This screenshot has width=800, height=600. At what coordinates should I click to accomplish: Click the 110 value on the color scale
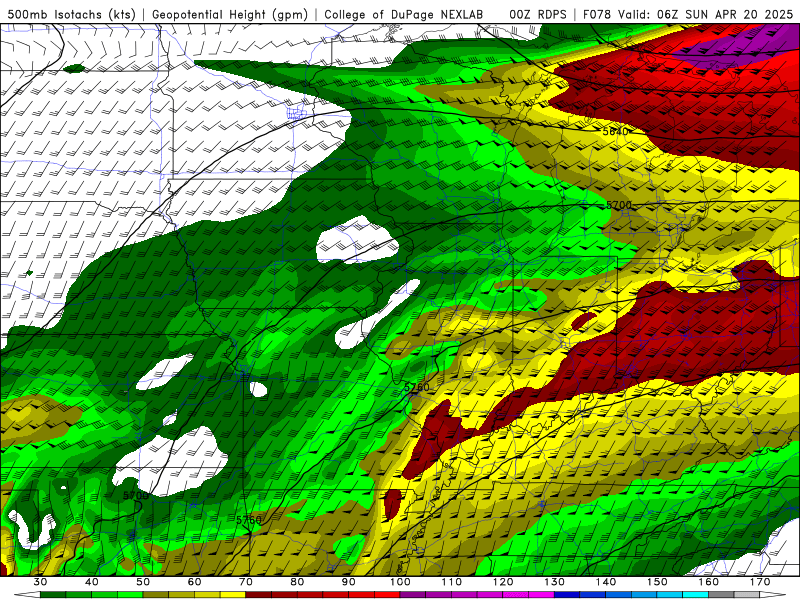[x=452, y=582]
